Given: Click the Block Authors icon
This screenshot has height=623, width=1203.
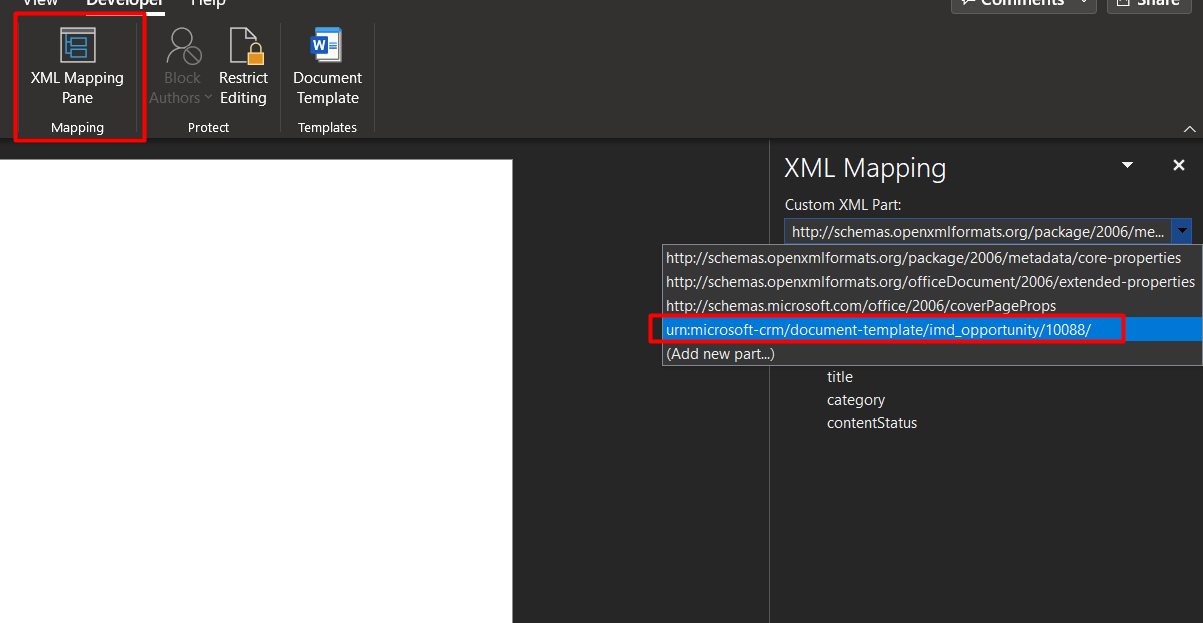Looking at the screenshot, I should [x=182, y=47].
